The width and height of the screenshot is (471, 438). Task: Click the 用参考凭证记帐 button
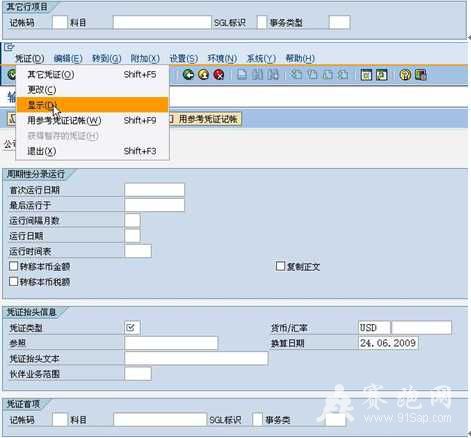[206, 119]
